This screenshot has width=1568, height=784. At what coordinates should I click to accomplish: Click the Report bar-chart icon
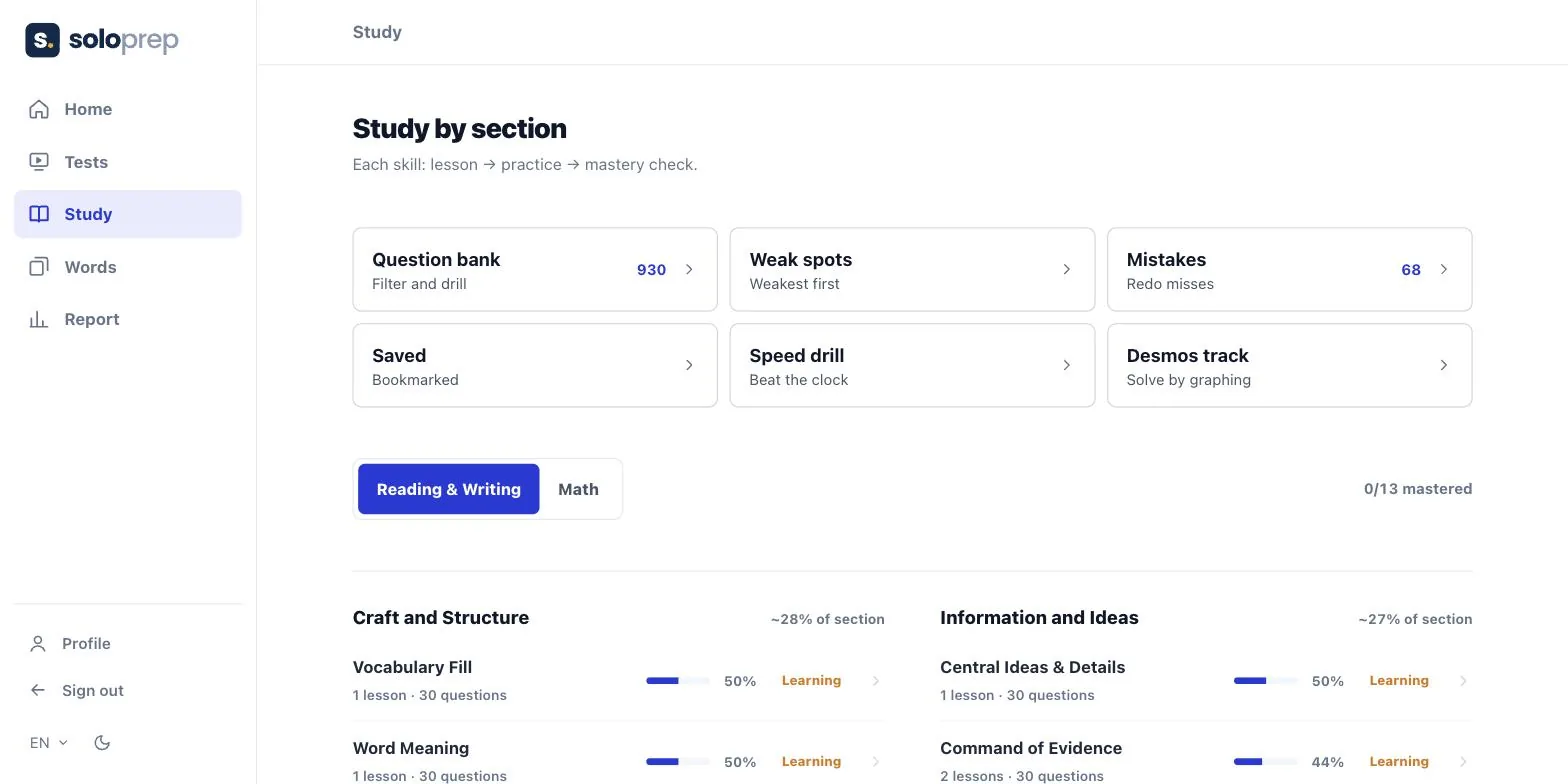point(39,319)
